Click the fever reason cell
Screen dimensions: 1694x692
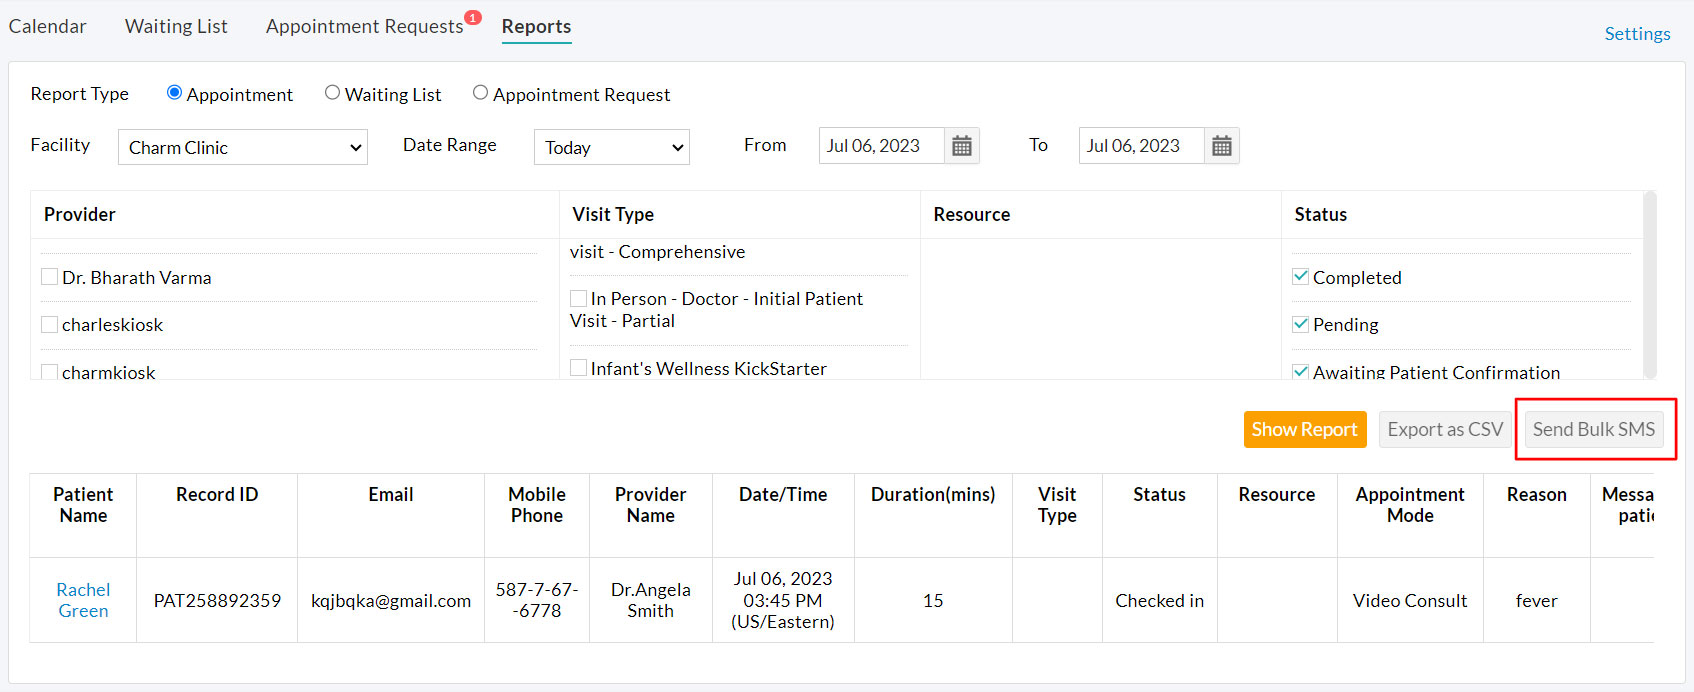pos(1537,600)
